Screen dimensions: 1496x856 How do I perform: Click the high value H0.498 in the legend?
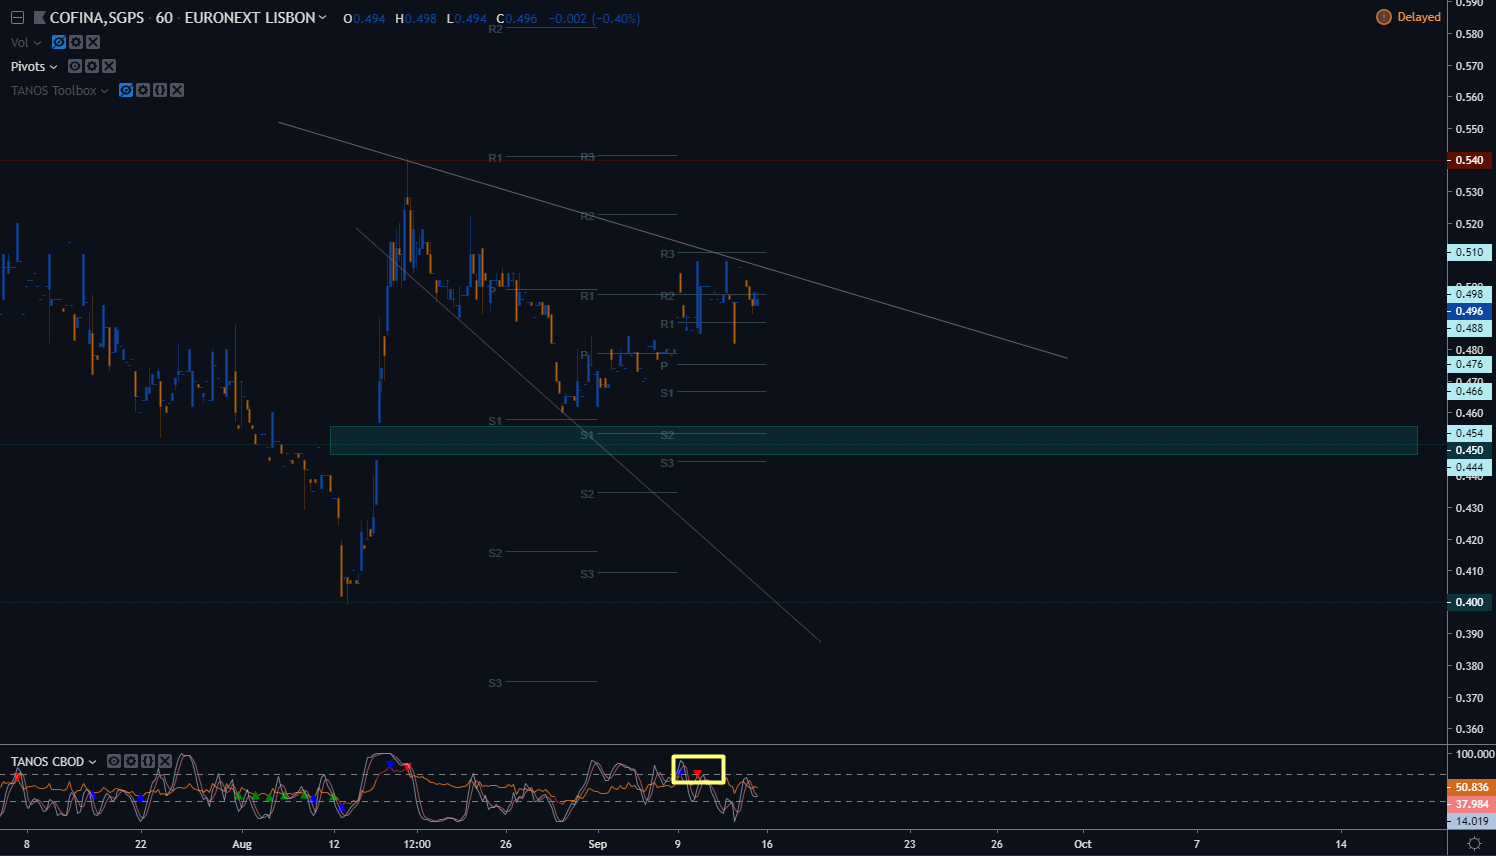pyautogui.click(x=416, y=18)
